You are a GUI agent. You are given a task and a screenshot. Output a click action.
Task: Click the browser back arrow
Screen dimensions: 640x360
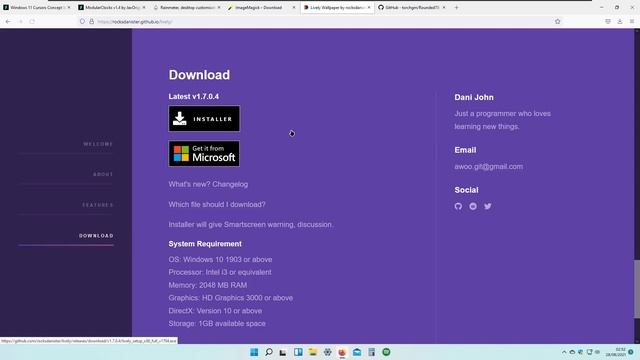pyautogui.click(x=8, y=22)
